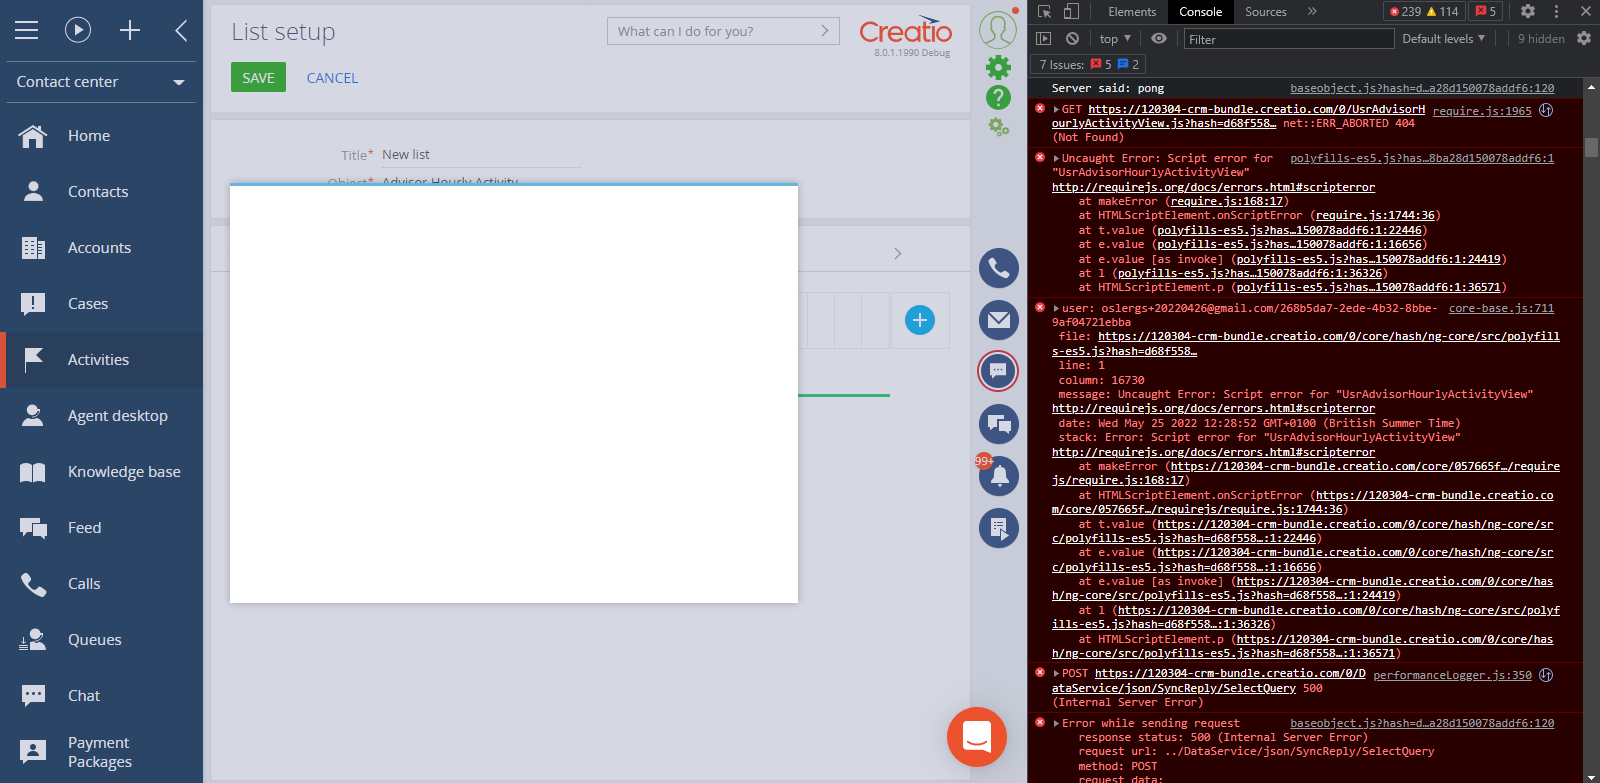
Task: Open the performanceLogger.js:350 source link
Action: (x=1452, y=675)
